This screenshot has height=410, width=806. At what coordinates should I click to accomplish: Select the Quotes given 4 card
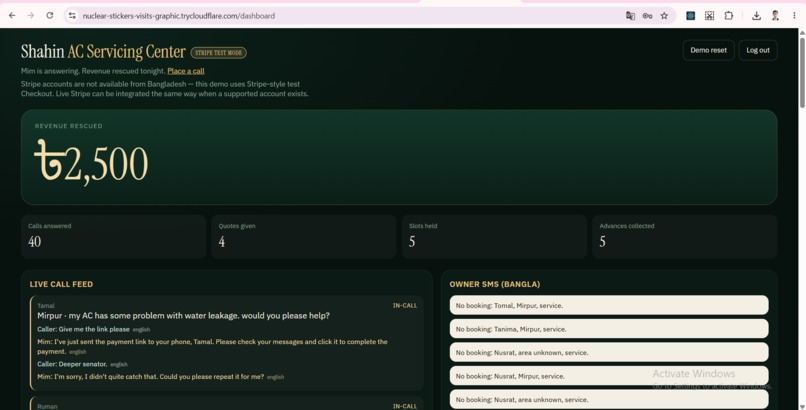click(304, 236)
